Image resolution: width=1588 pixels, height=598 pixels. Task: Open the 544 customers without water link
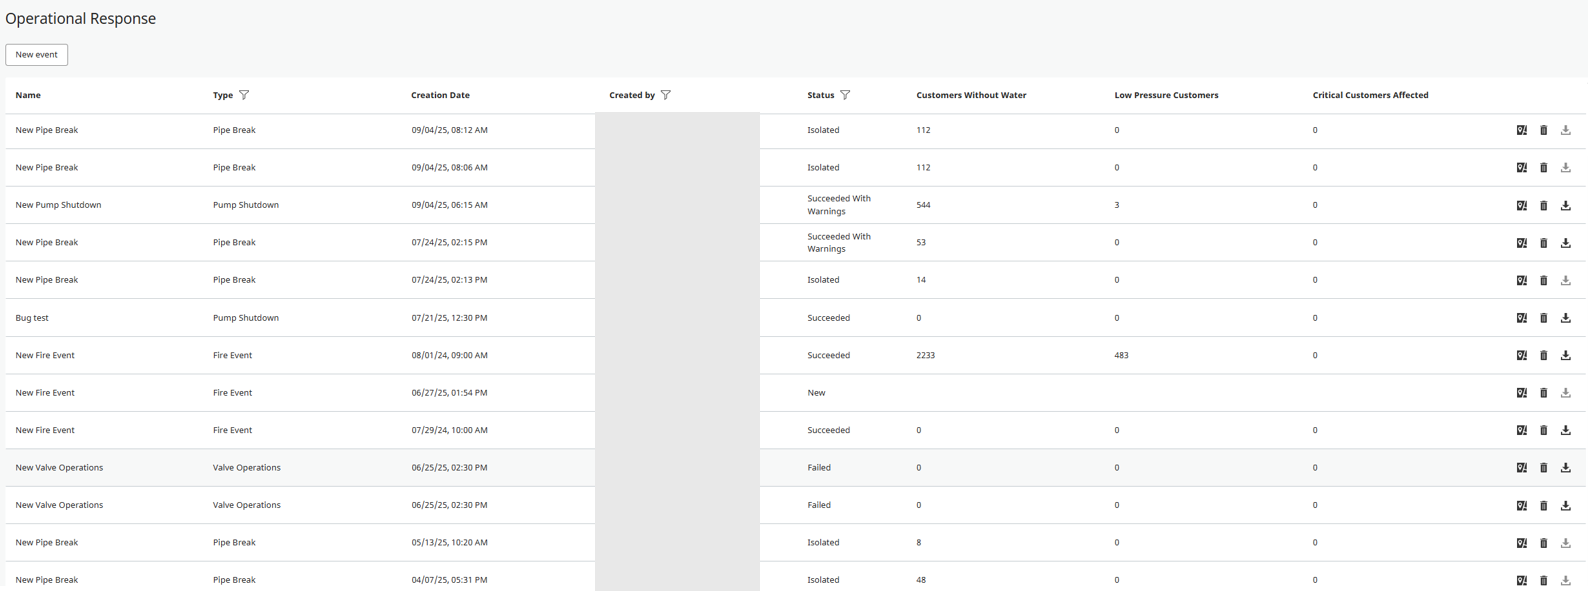pyautogui.click(x=923, y=205)
